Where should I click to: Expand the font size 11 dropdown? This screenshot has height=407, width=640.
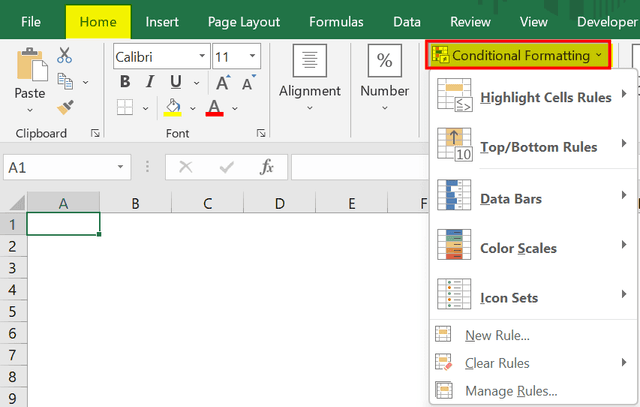[252, 57]
